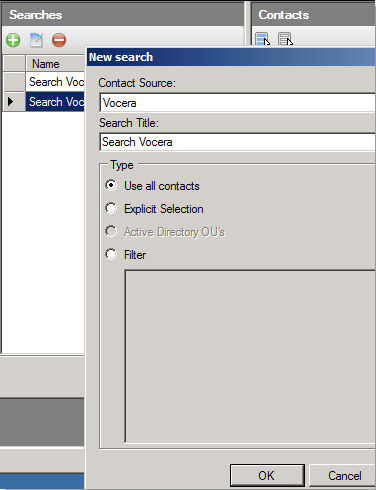This screenshot has width=376, height=490.
Task: Confirm the new search with OK
Action: click(267, 476)
